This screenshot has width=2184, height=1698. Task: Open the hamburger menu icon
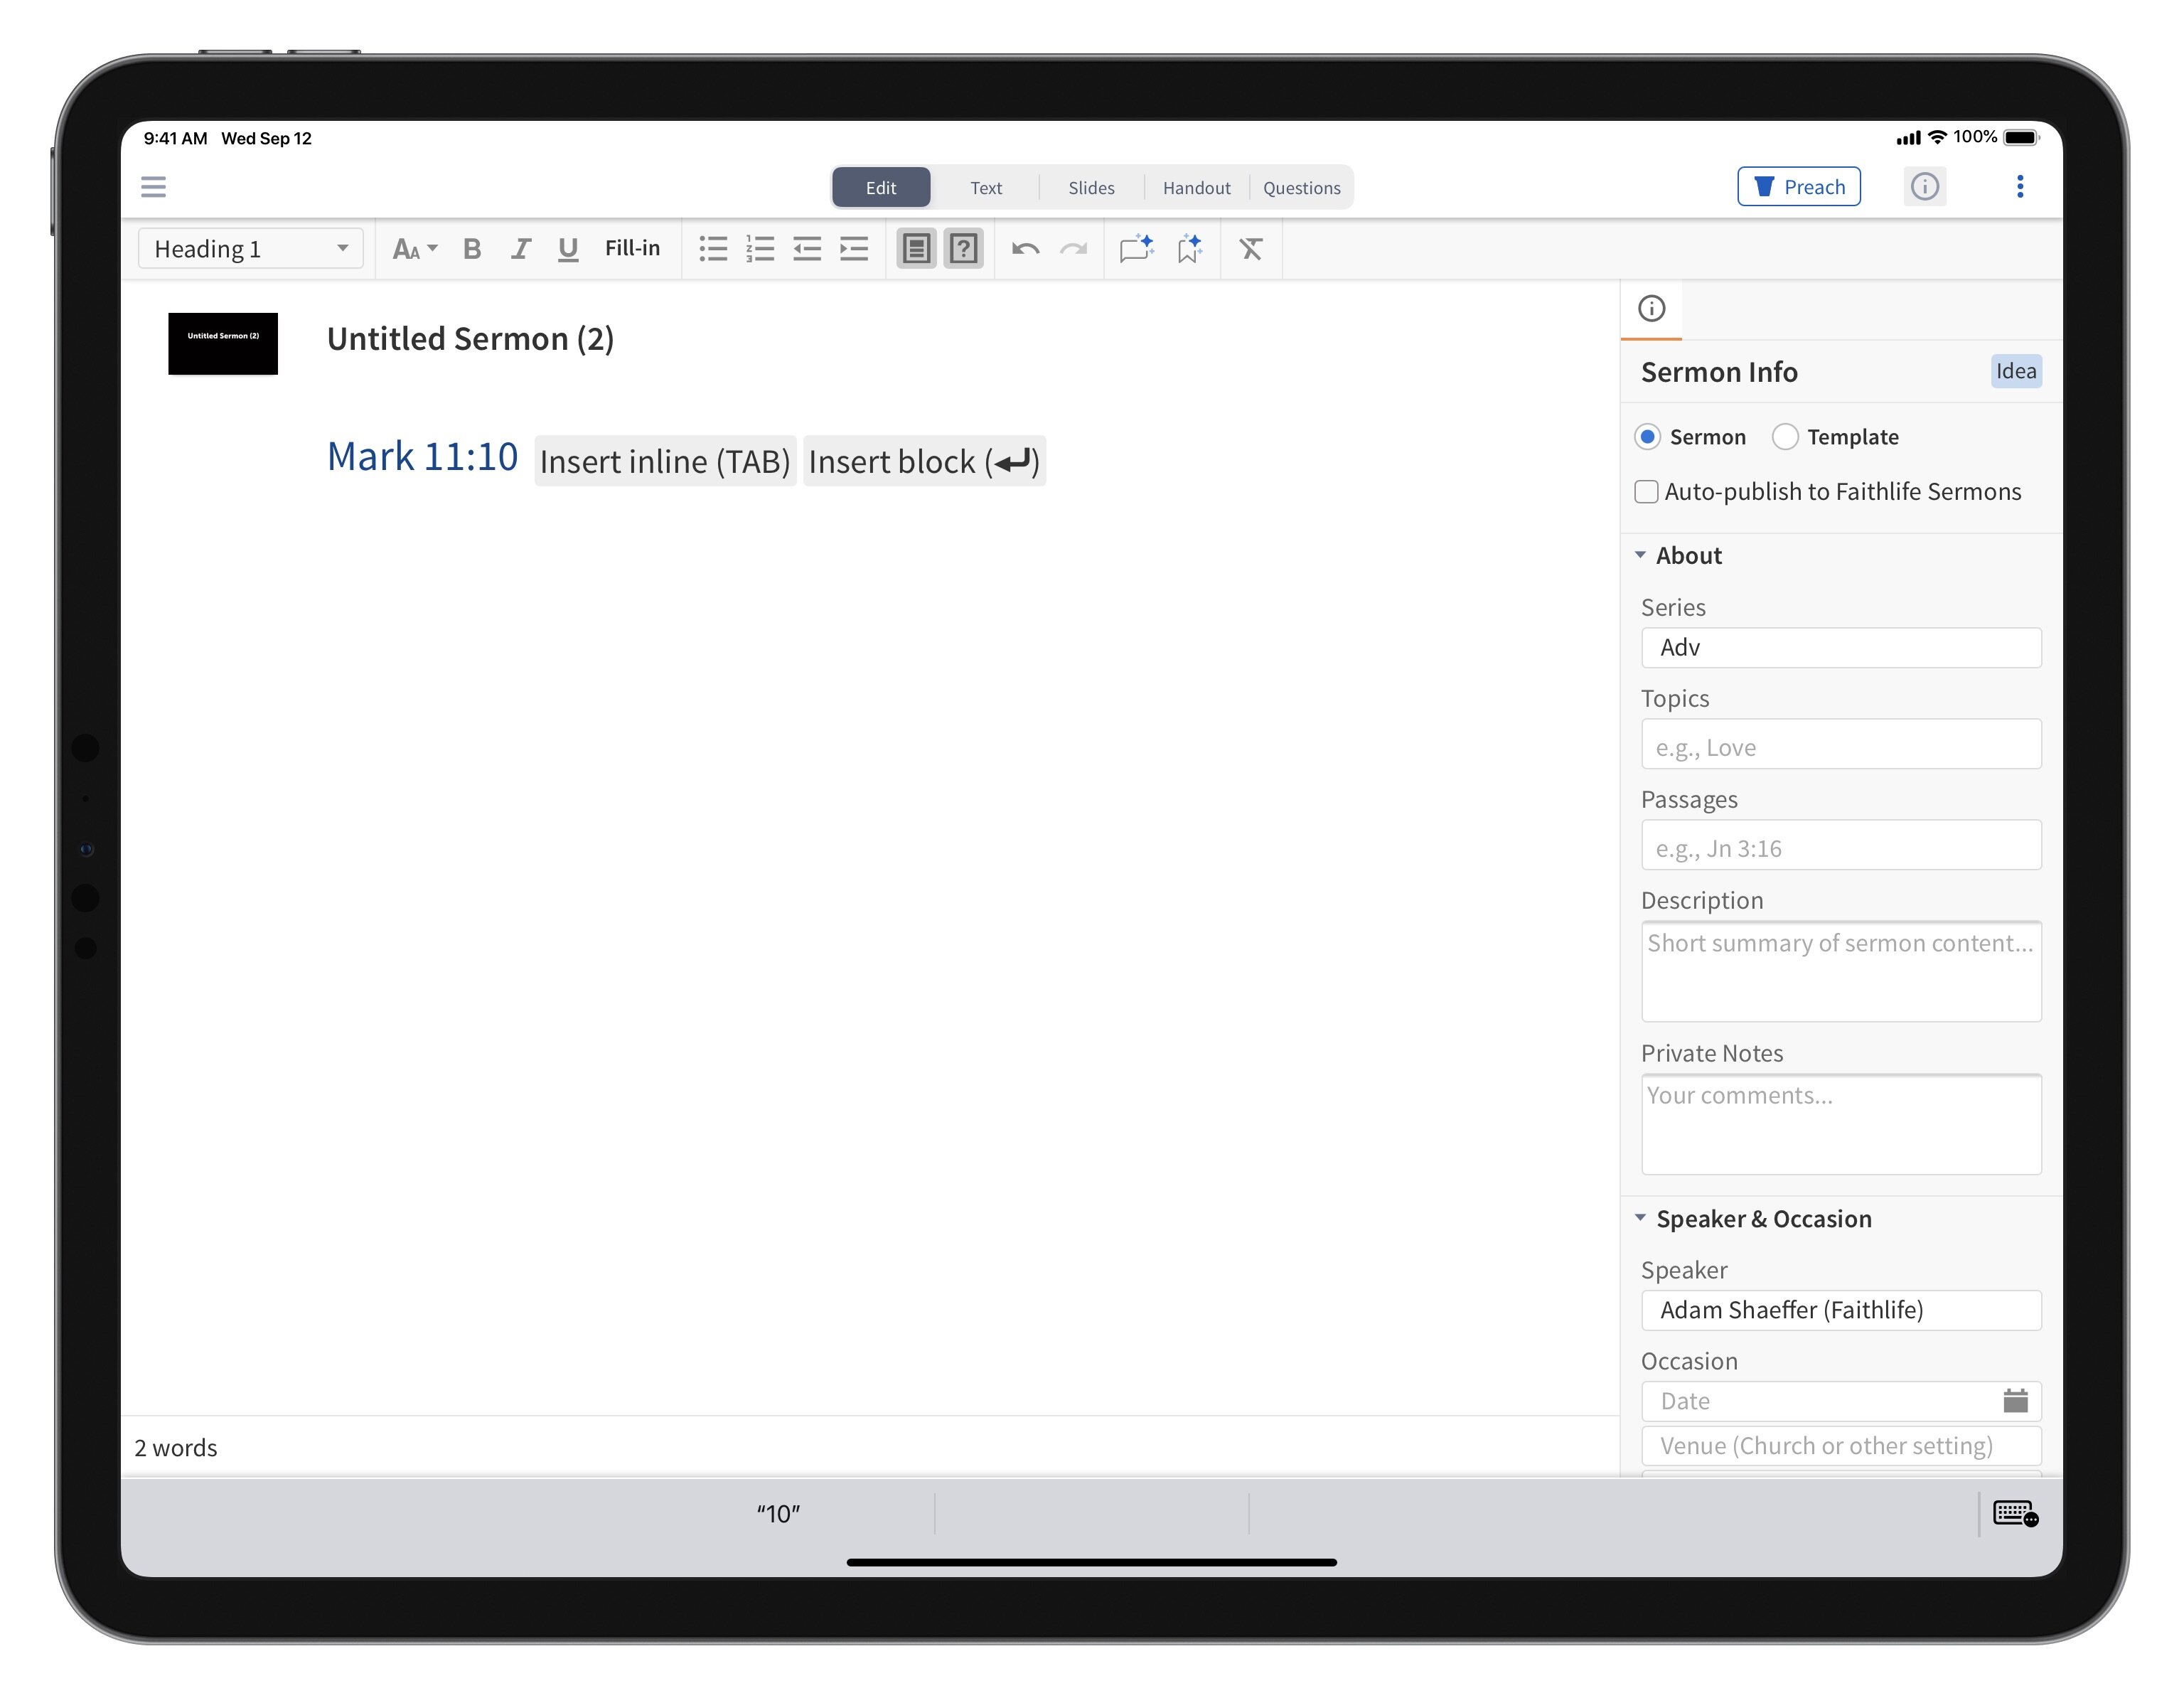[x=153, y=187]
